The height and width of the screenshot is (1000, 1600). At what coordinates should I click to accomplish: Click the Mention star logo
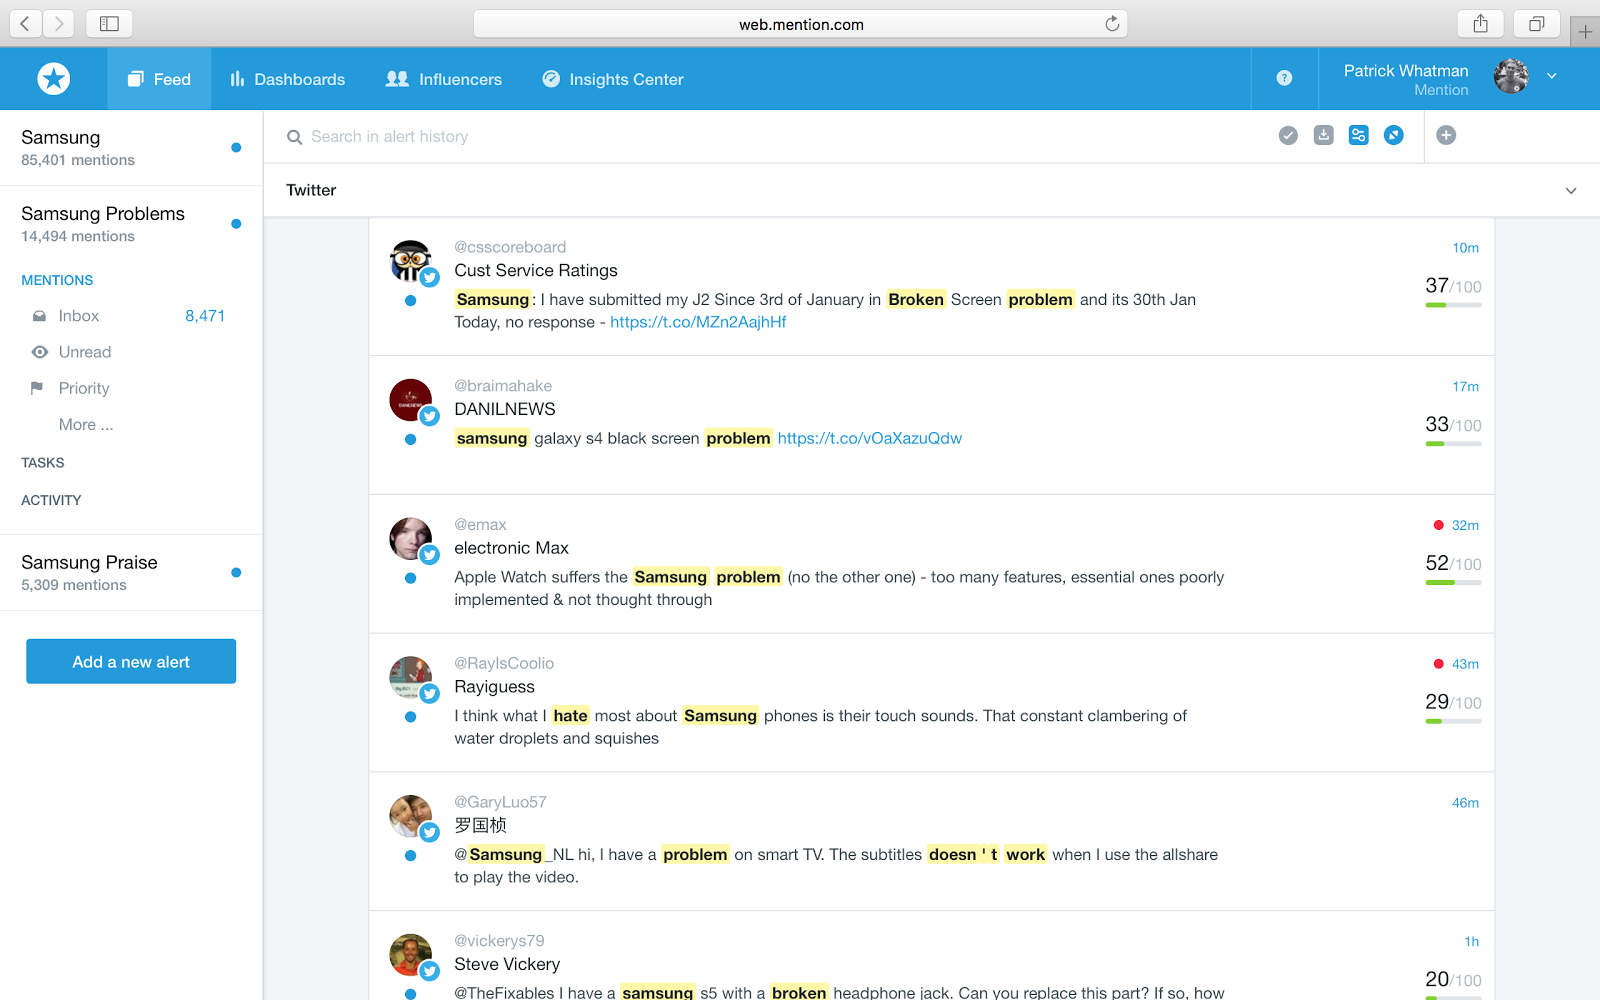click(x=54, y=78)
